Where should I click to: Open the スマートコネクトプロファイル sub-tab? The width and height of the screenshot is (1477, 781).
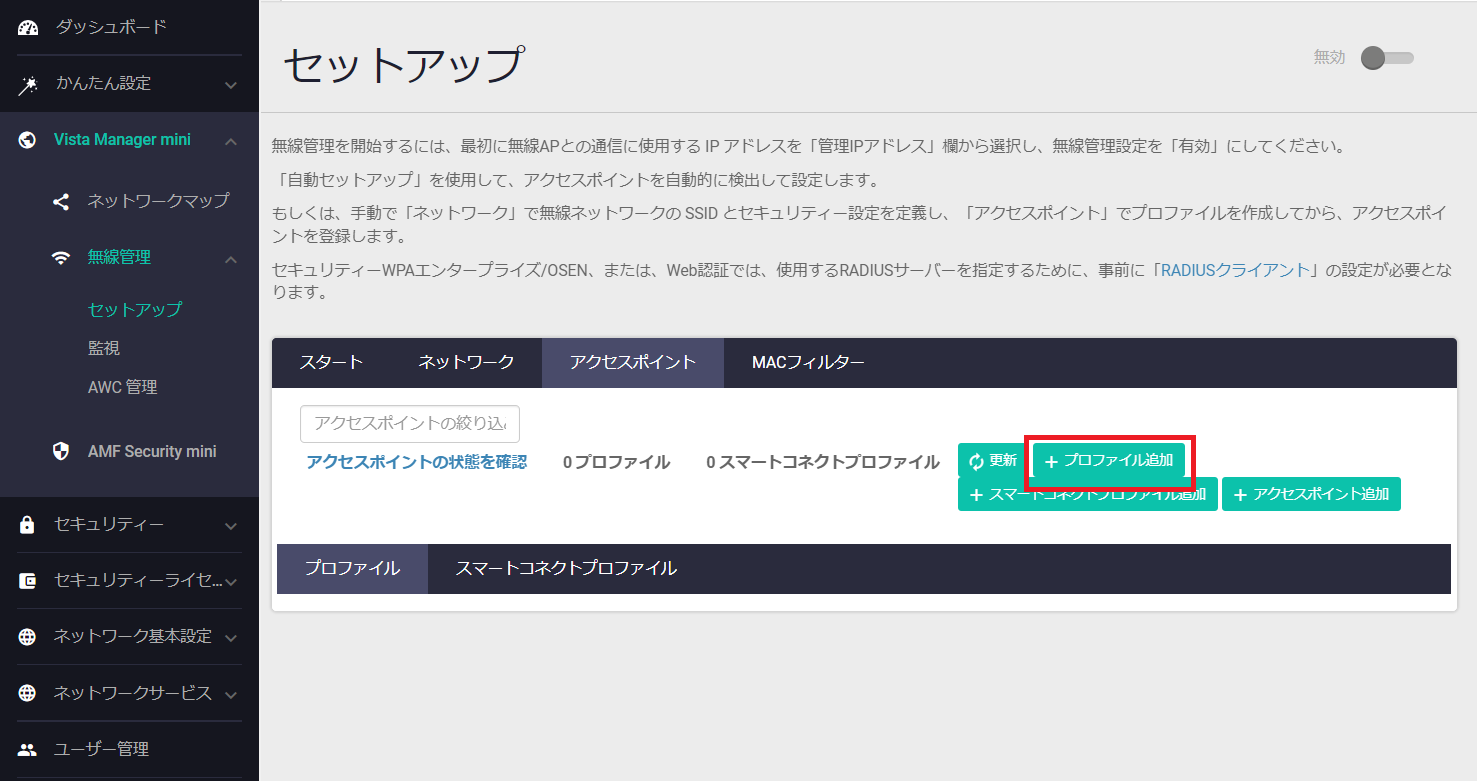coord(566,568)
